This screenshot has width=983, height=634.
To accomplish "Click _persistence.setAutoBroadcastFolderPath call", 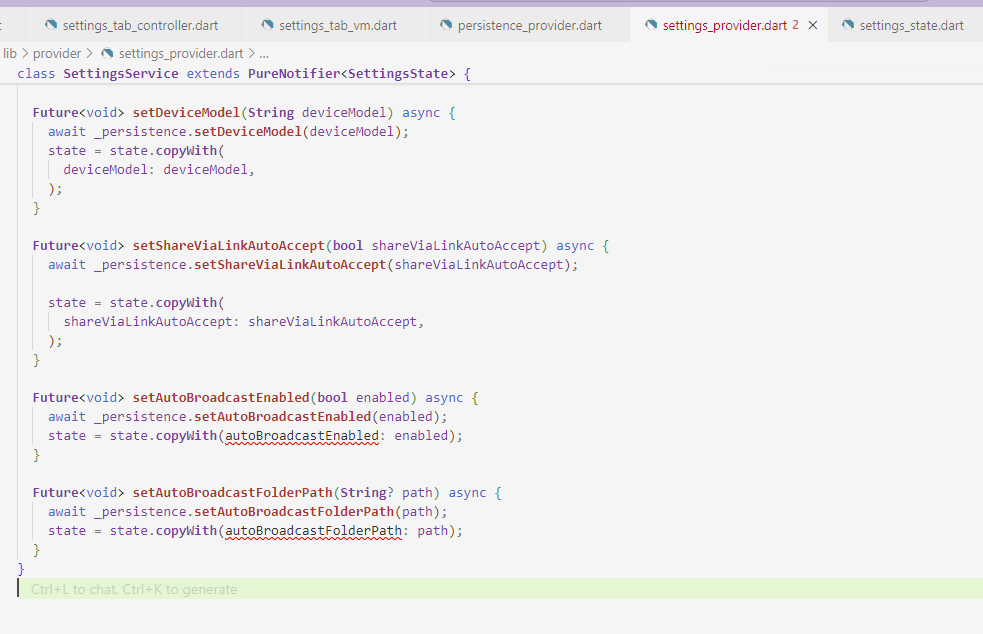I will pyautogui.click(x=244, y=512).
